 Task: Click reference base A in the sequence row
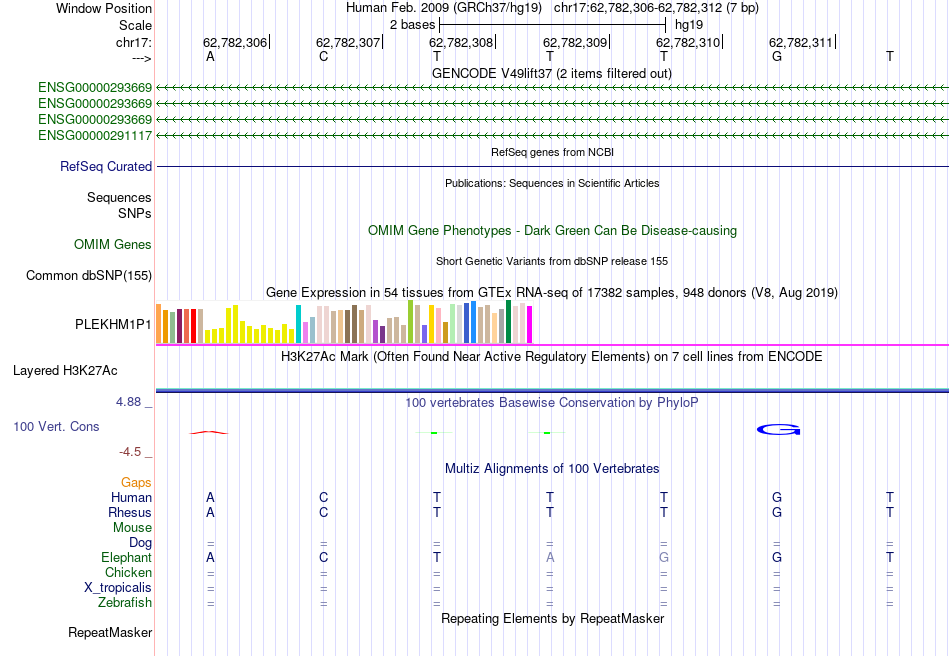(x=210, y=56)
